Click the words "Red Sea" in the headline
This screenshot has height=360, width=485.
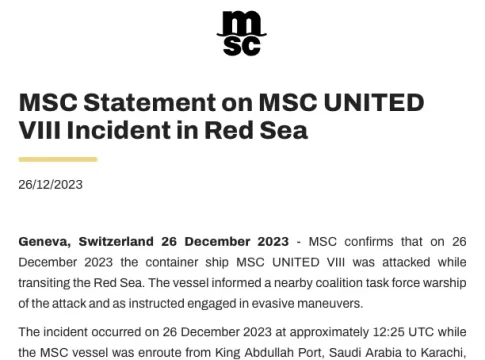pos(256,130)
